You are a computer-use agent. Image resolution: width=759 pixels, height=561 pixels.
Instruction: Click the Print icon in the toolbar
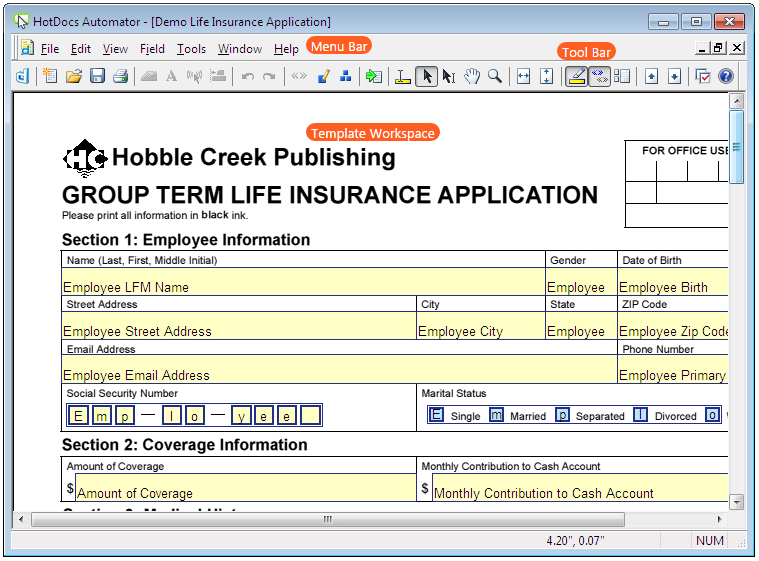[x=120, y=76]
